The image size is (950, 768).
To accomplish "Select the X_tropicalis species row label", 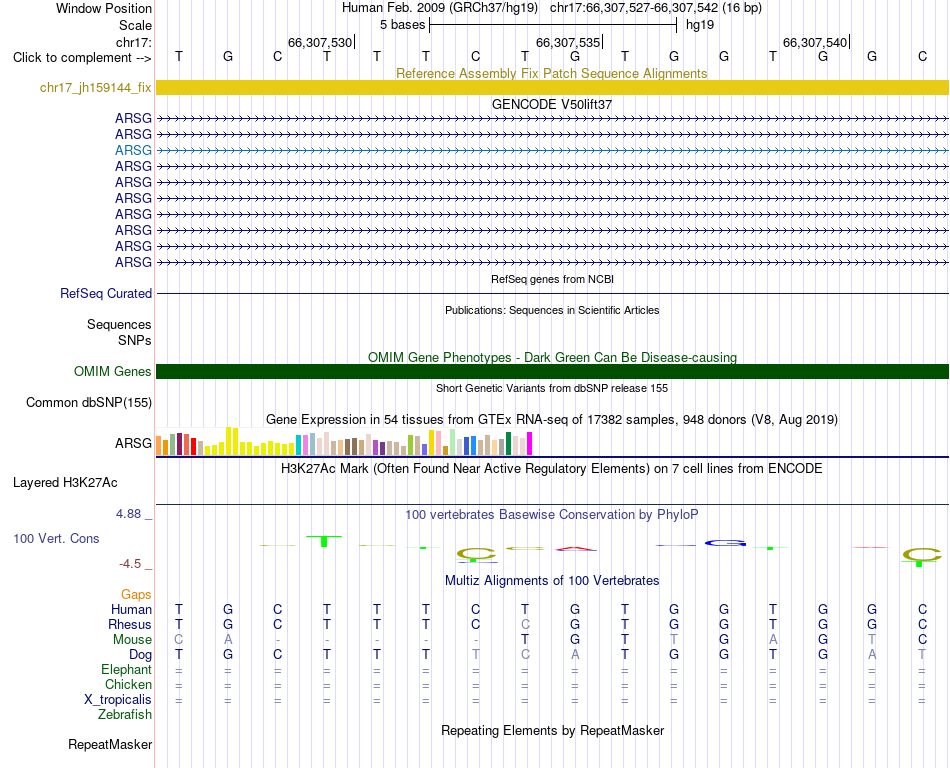I will 118,700.
